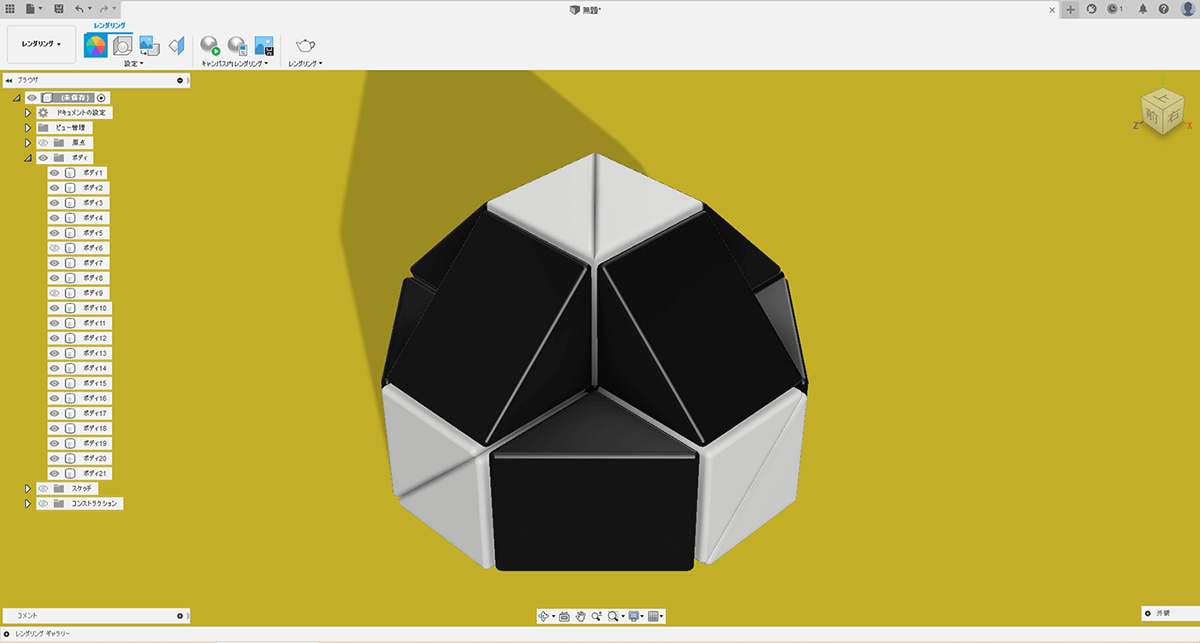Open the File menu icon
The width and height of the screenshot is (1200, 643).
(32, 8)
